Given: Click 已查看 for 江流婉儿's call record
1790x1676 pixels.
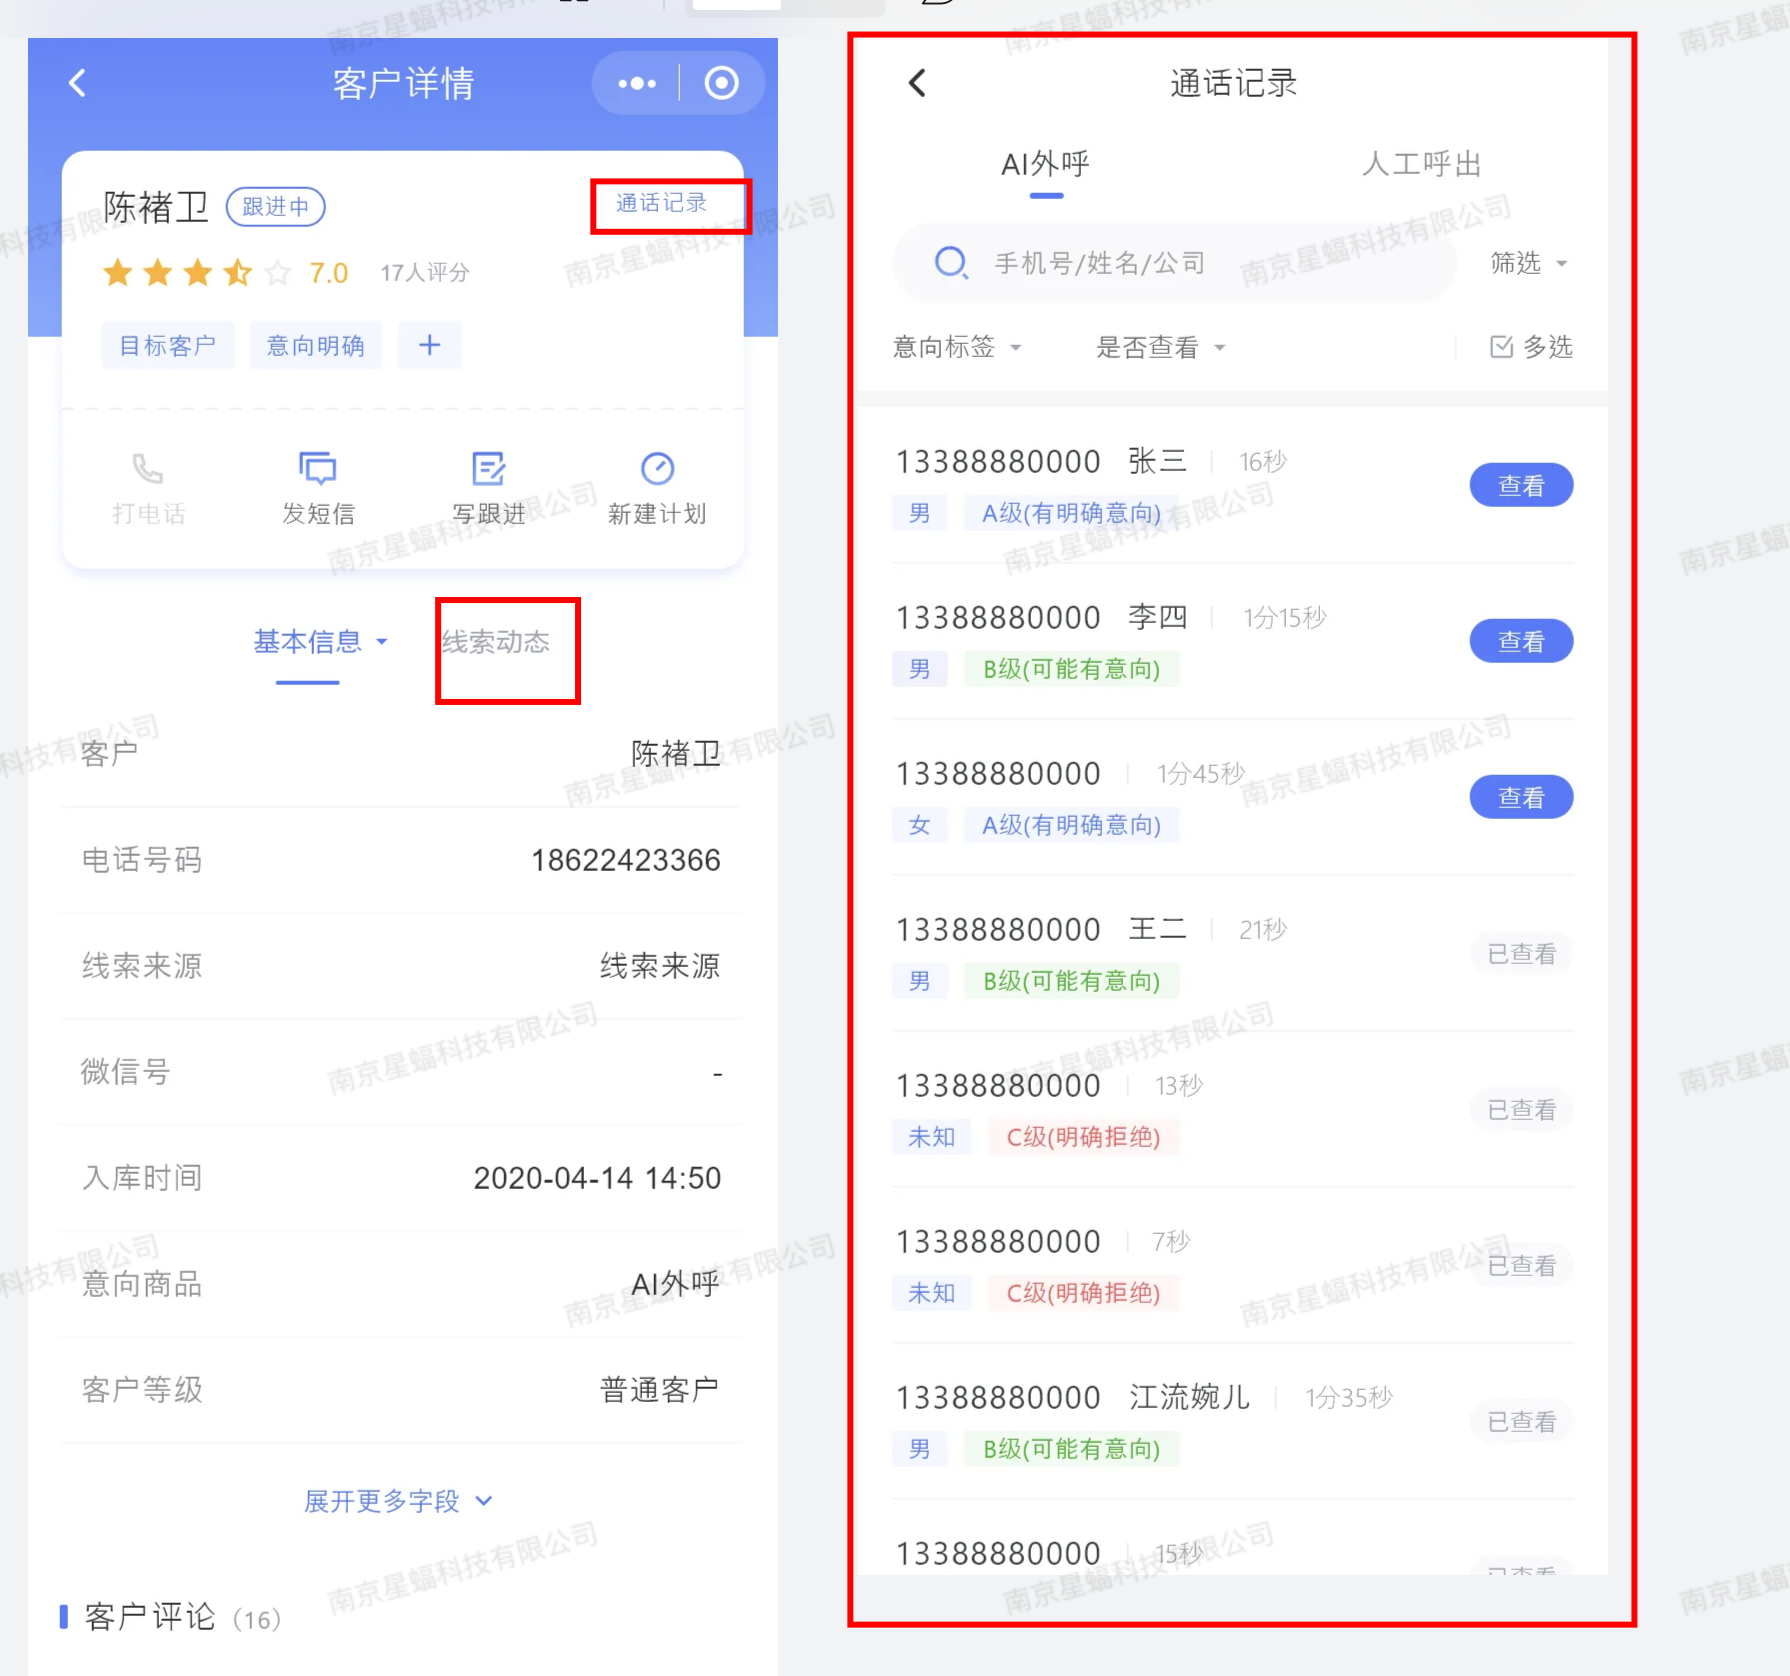Looking at the screenshot, I should (1521, 1421).
